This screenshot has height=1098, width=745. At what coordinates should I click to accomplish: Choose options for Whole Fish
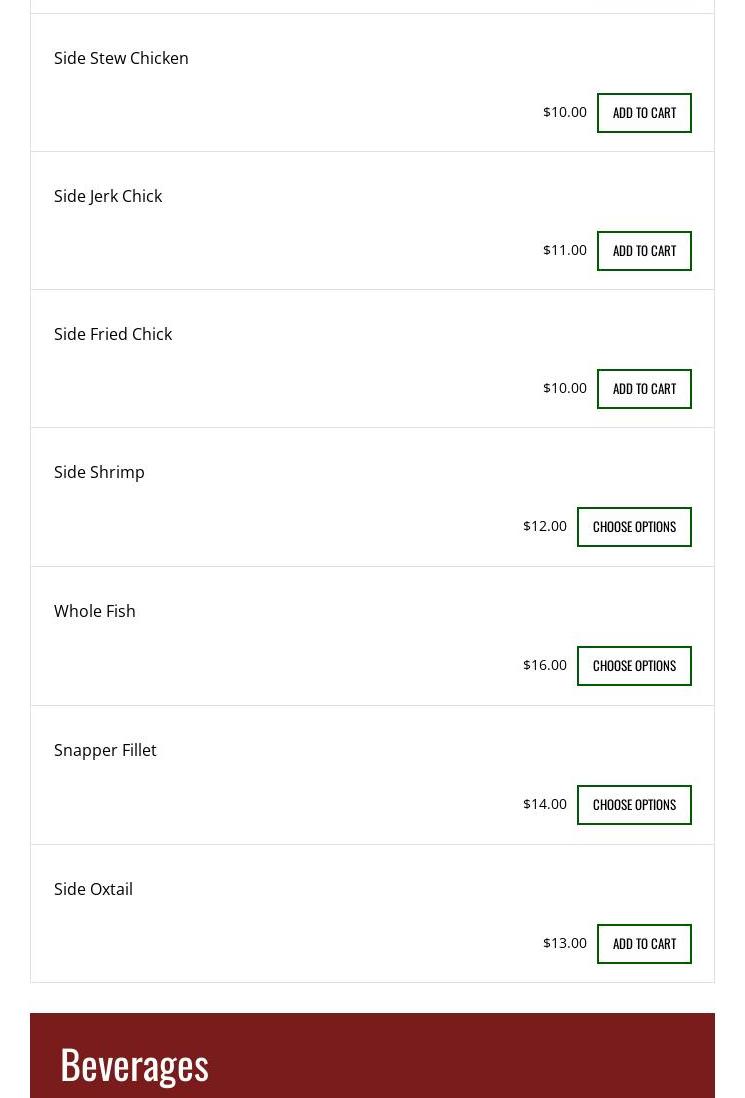pyautogui.click(x=634, y=666)
